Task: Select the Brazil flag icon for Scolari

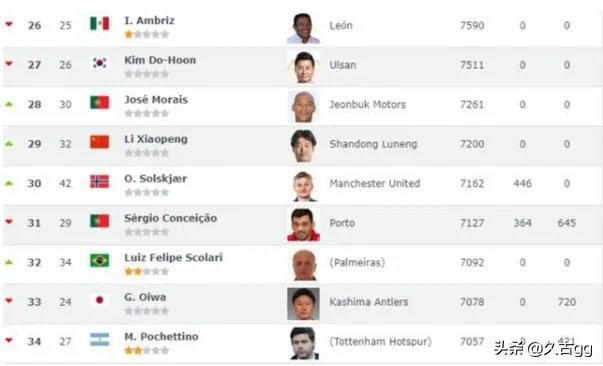Action: 100,260
